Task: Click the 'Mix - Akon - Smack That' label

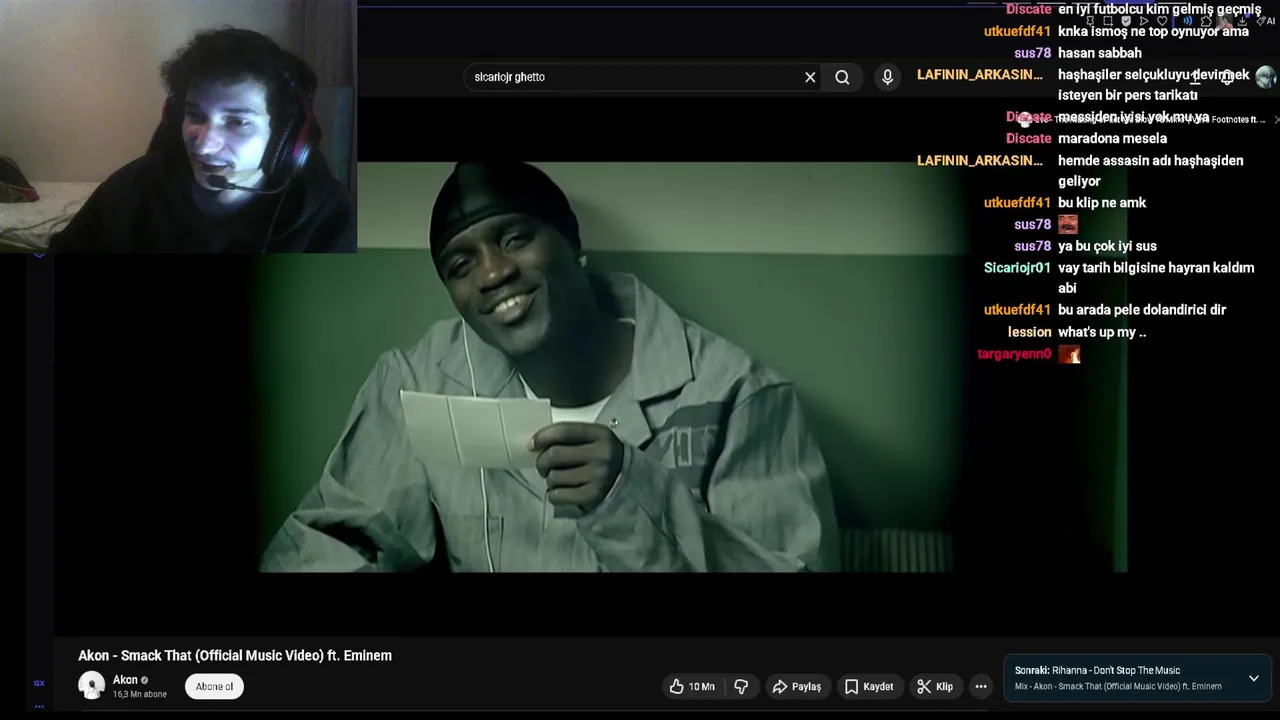Action: [1118, 686]
